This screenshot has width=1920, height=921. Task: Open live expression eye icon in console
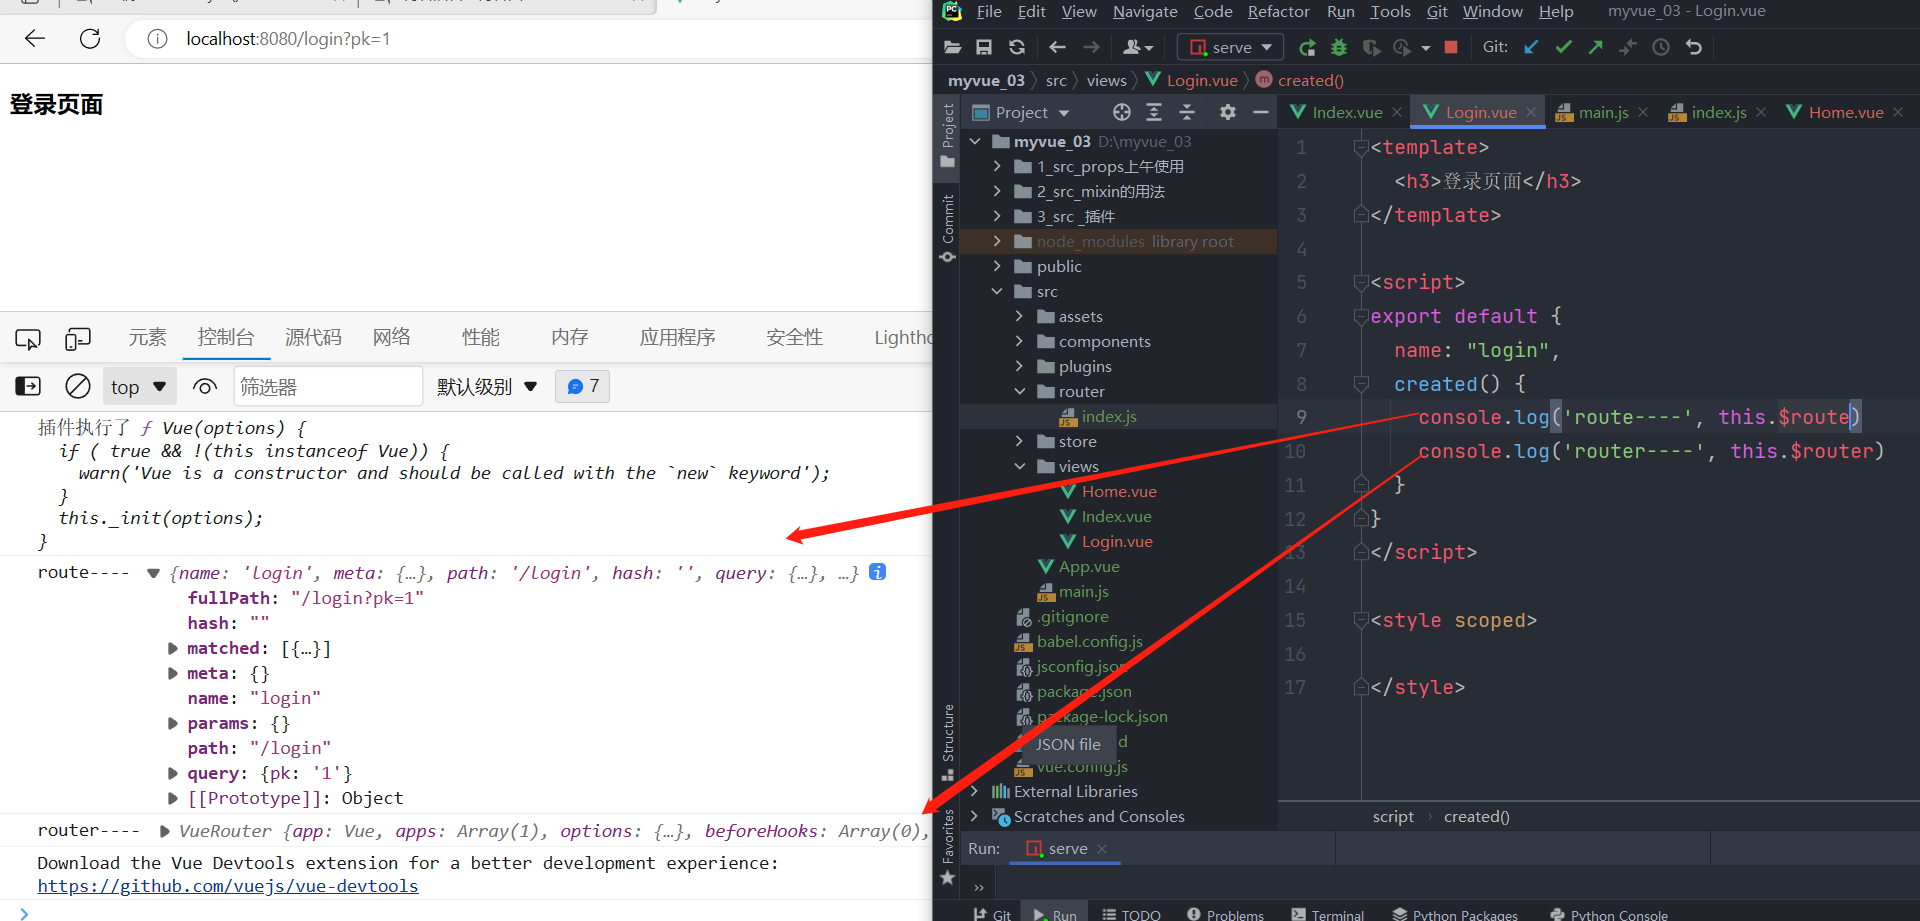coord(205,386)
